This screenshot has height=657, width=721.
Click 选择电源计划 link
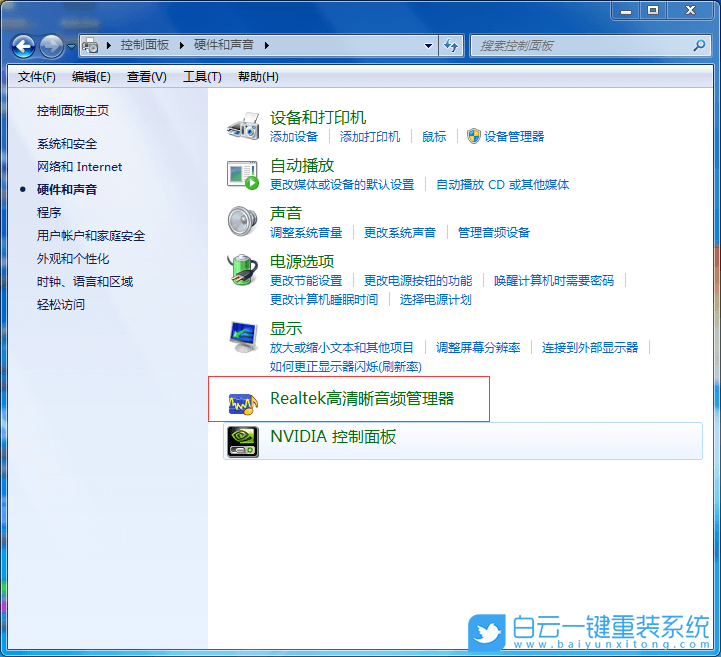pos(435,300)
